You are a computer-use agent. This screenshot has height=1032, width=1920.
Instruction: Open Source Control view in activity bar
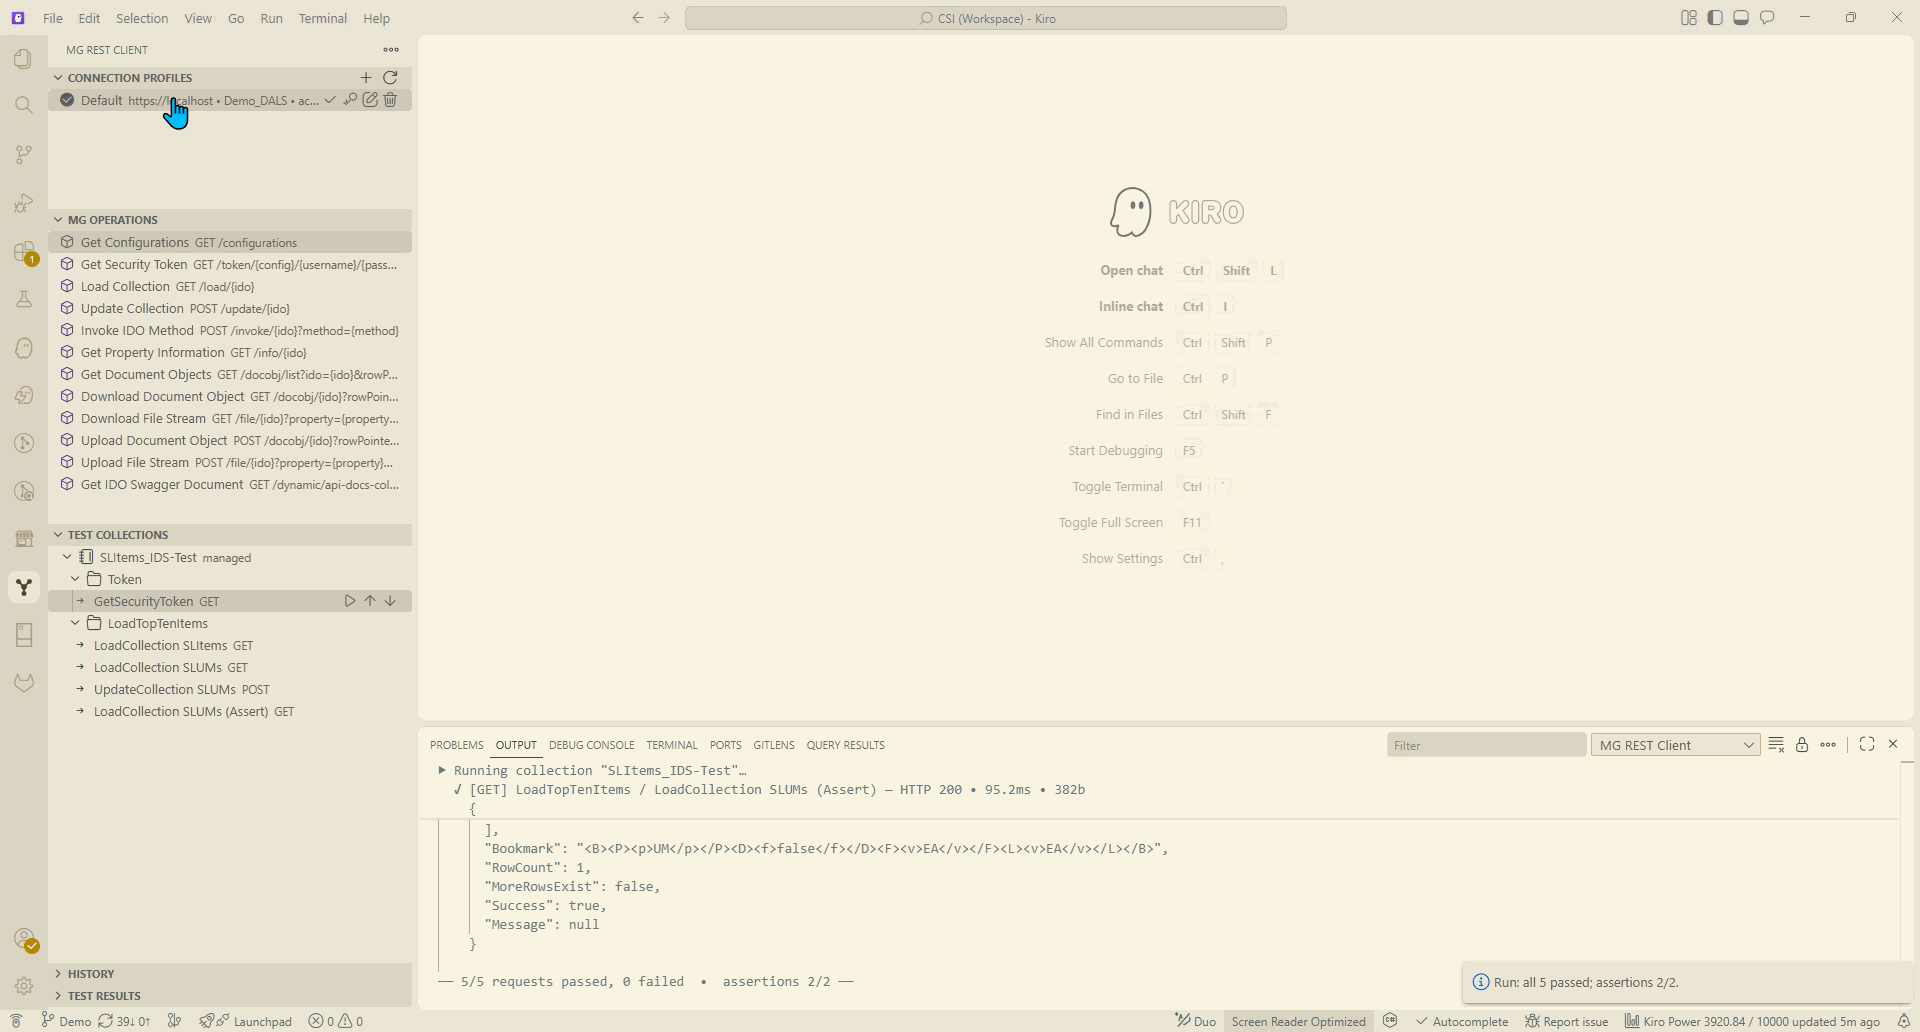(x=24, y=154)
